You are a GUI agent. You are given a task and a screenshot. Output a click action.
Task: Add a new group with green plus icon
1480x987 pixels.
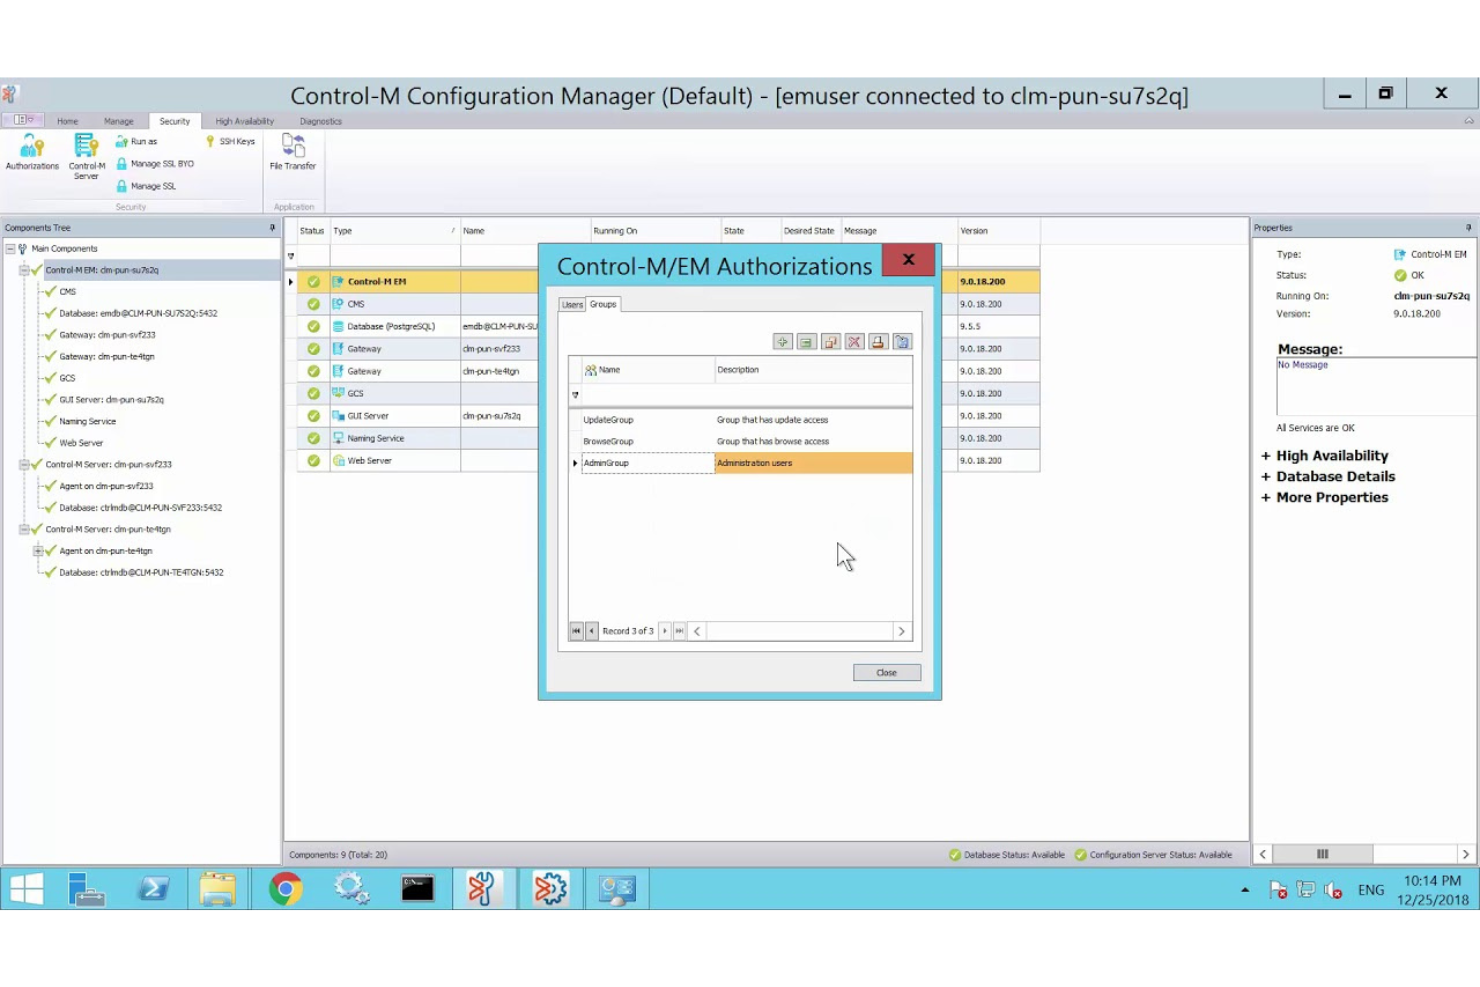click(782, 342)
